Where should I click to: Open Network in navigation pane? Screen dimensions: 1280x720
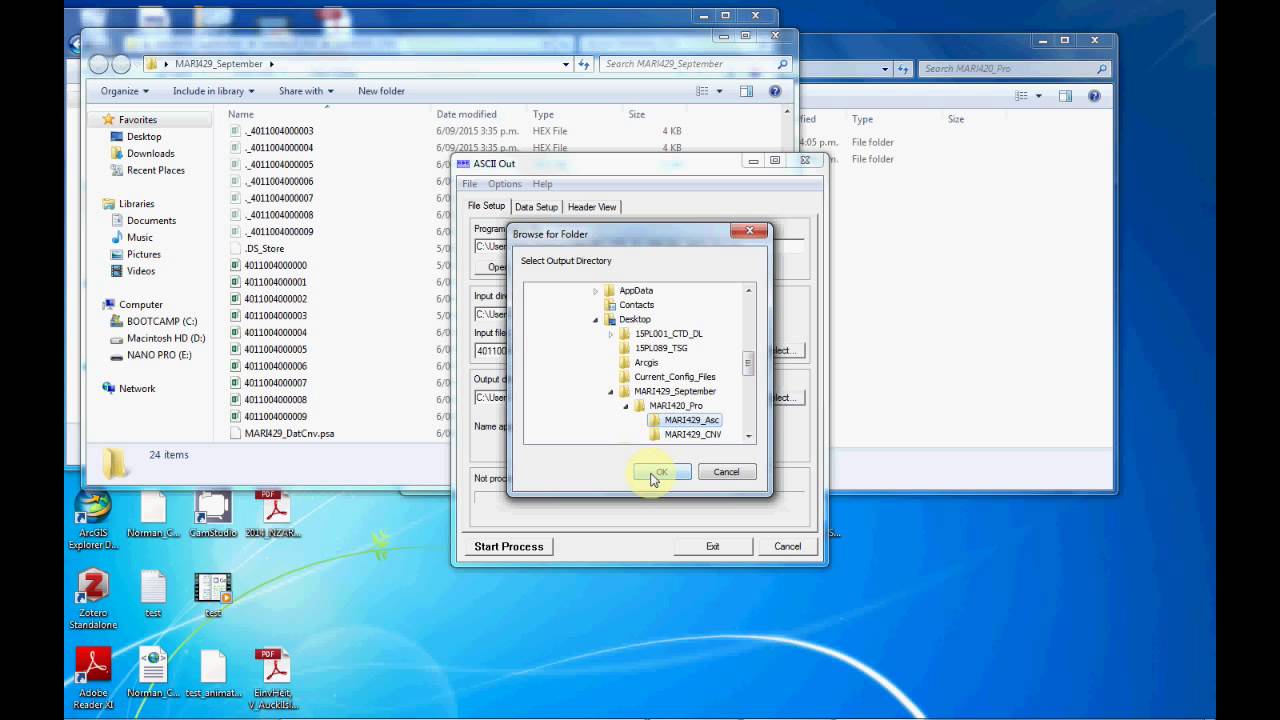pos(137,388)
